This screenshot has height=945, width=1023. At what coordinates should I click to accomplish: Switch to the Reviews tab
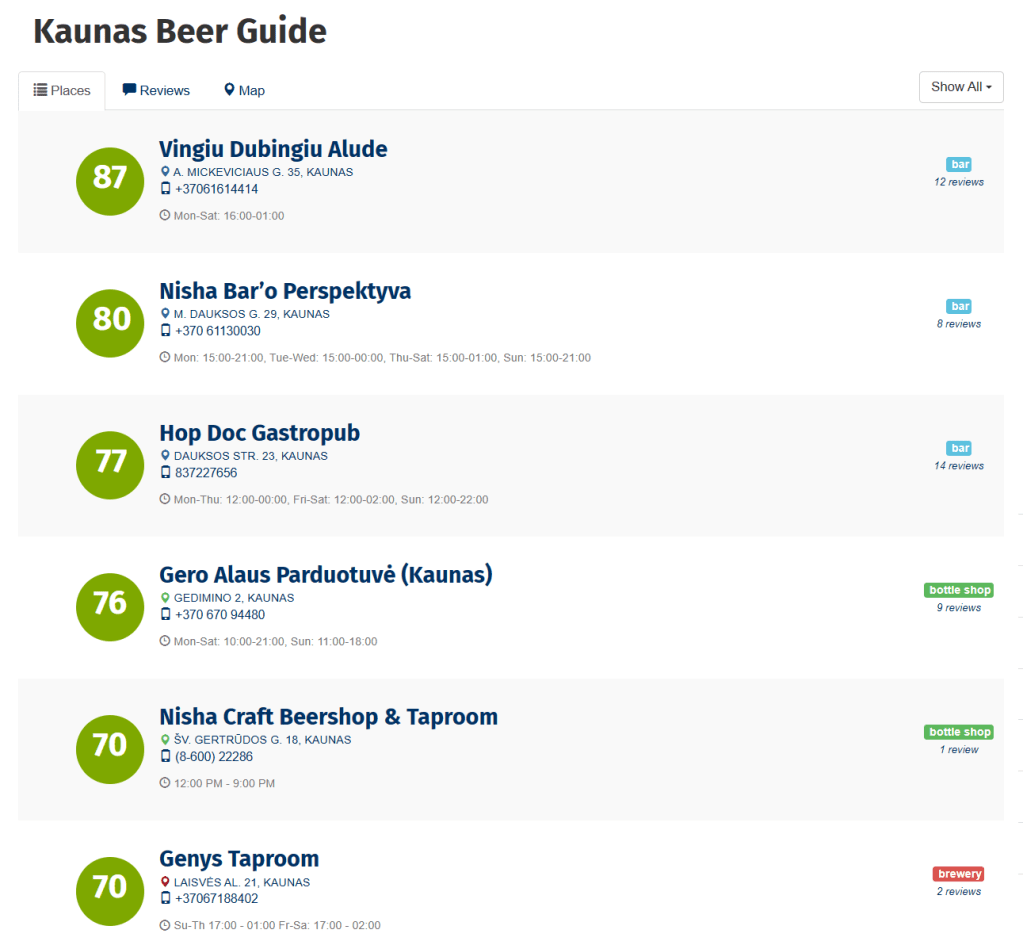coord(156,90)
